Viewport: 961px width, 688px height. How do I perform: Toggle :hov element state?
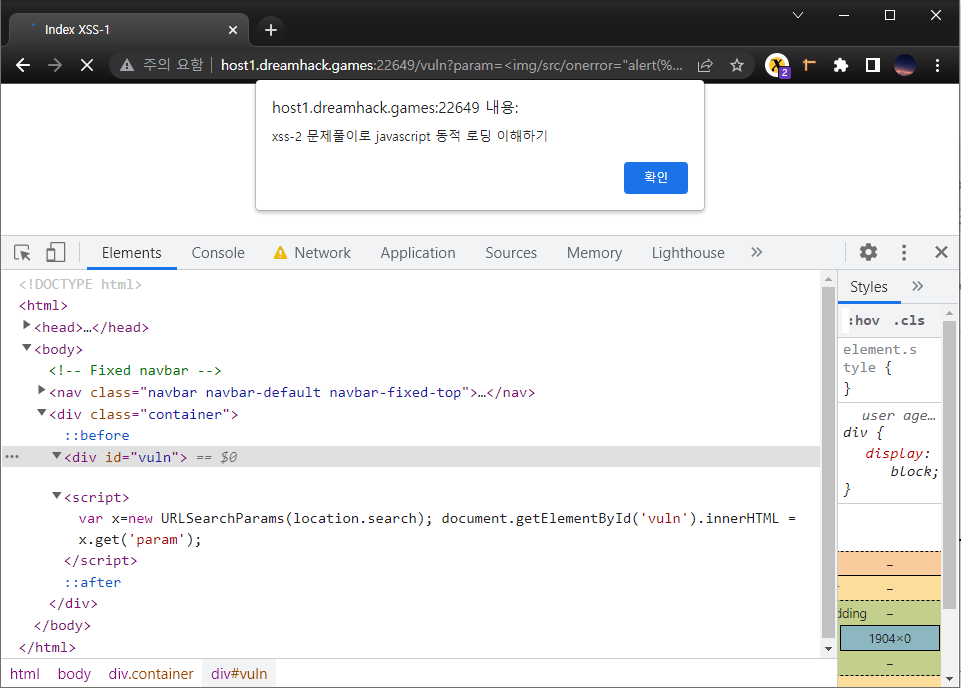pos(864,320)
